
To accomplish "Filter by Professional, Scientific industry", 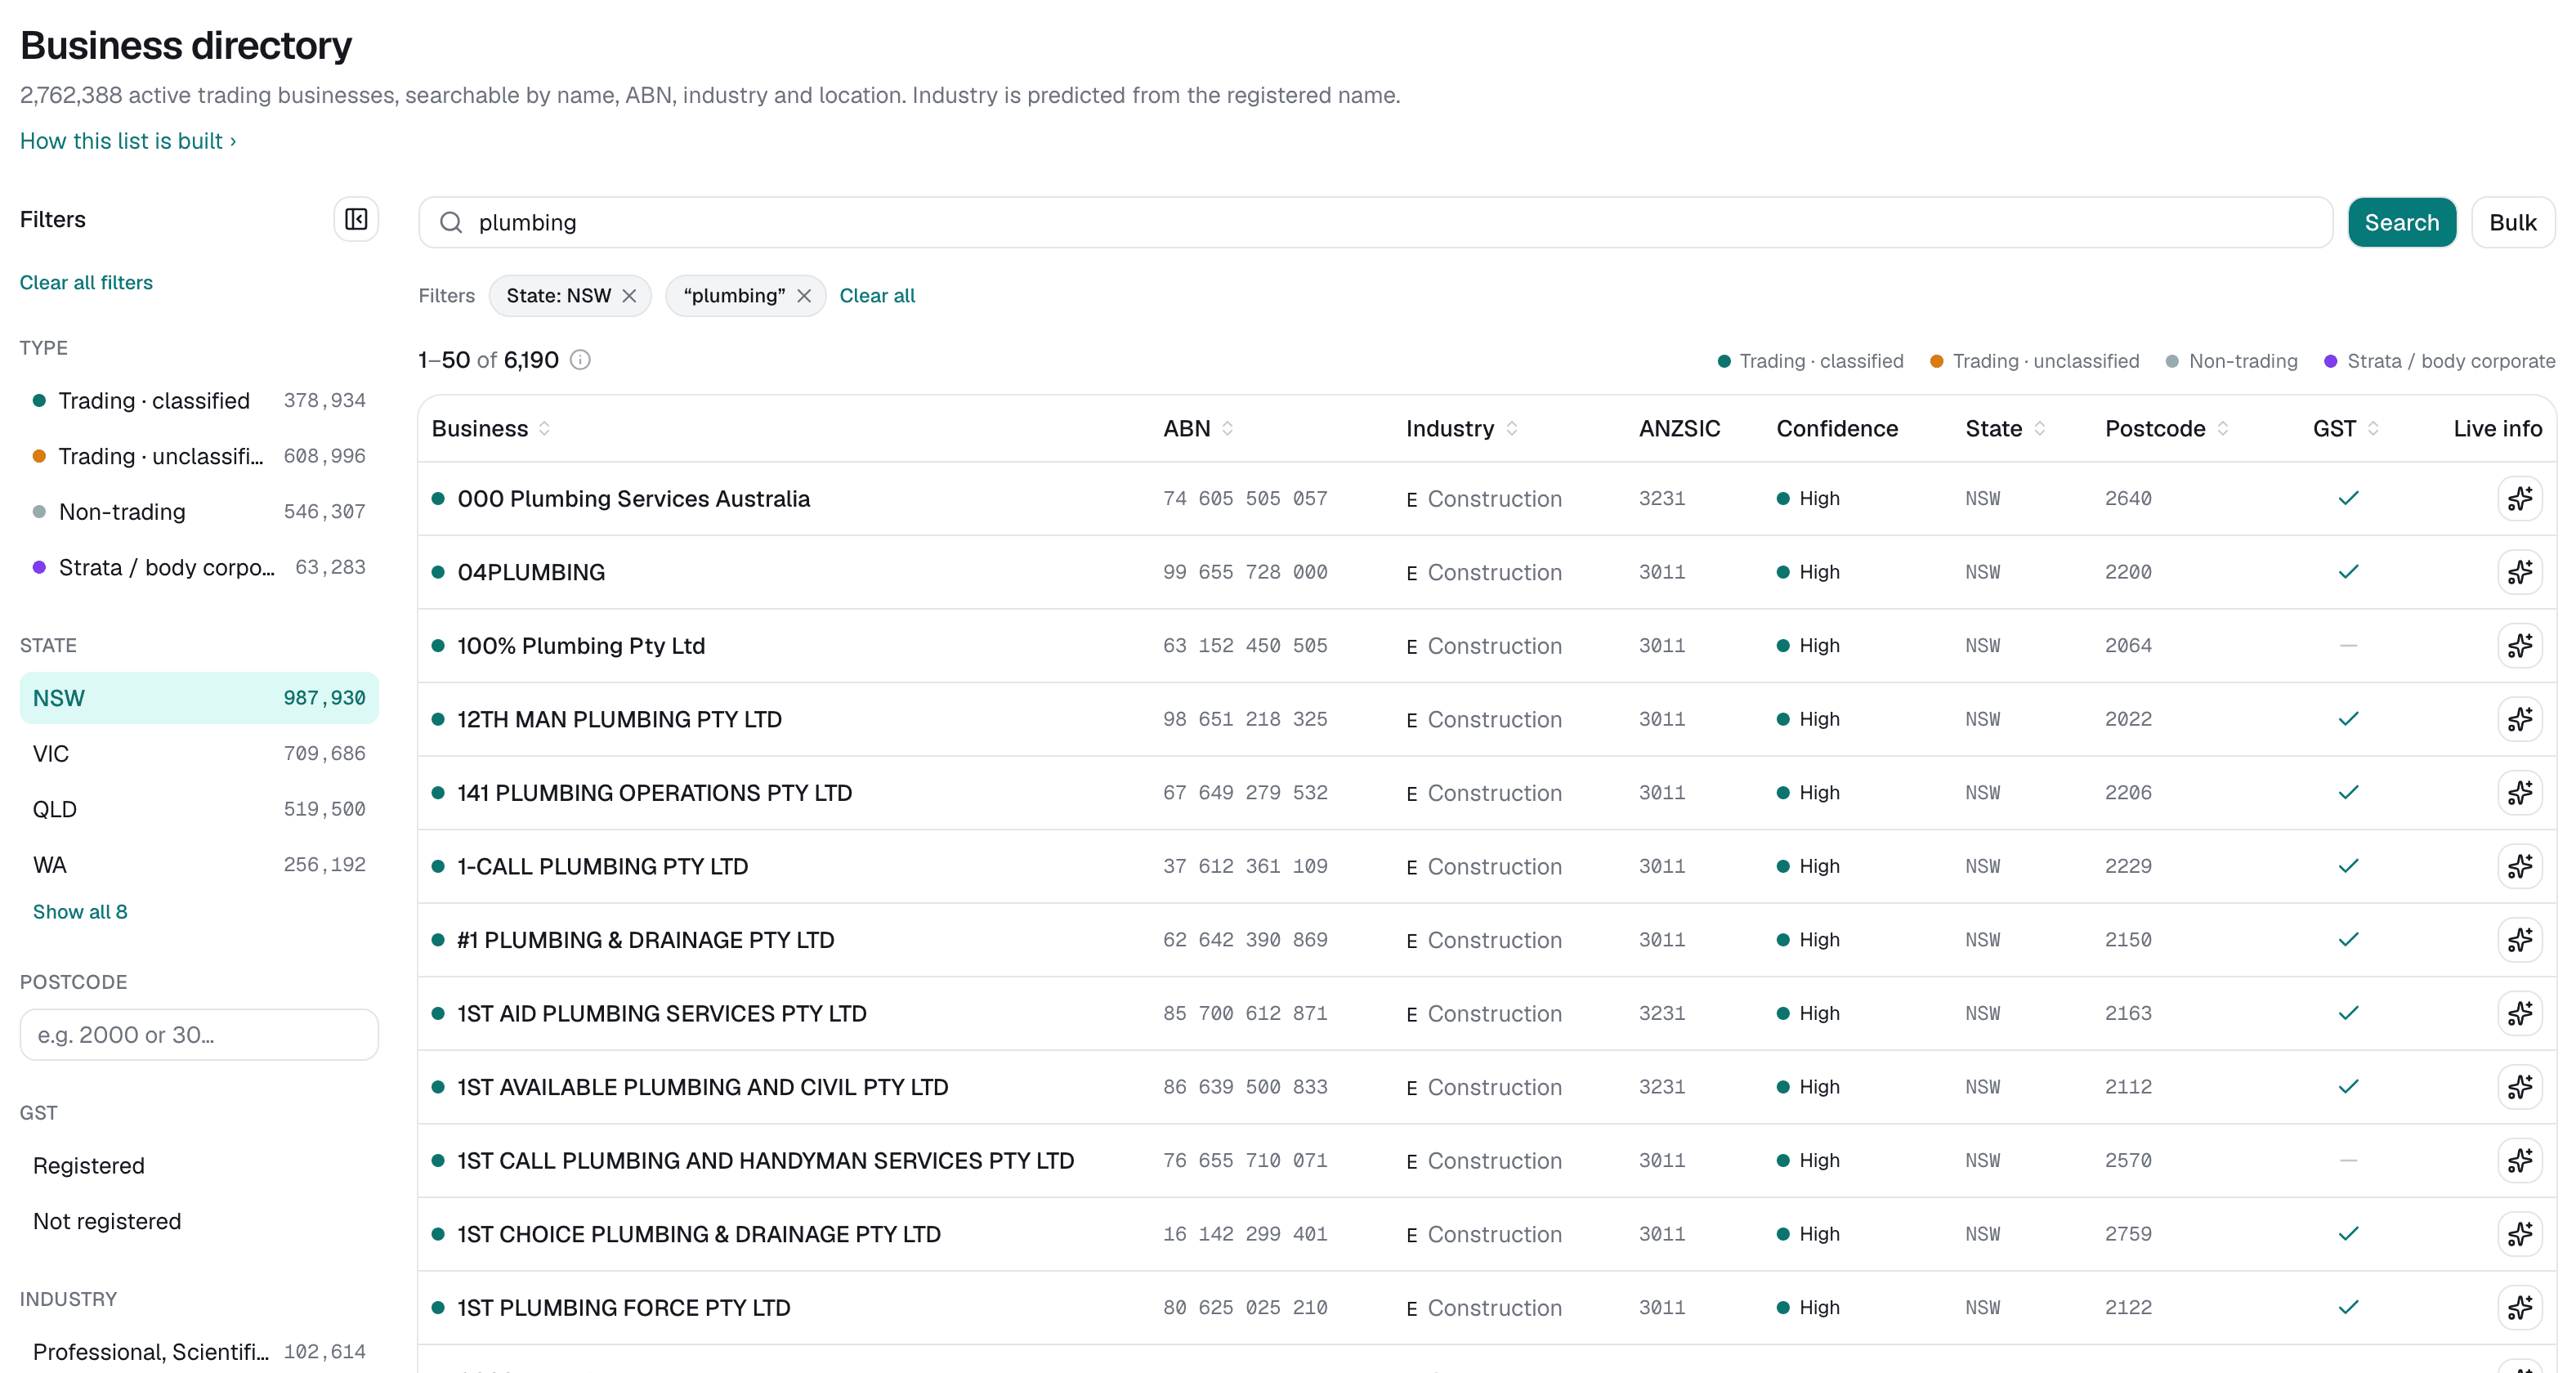I will [199, 1352].
